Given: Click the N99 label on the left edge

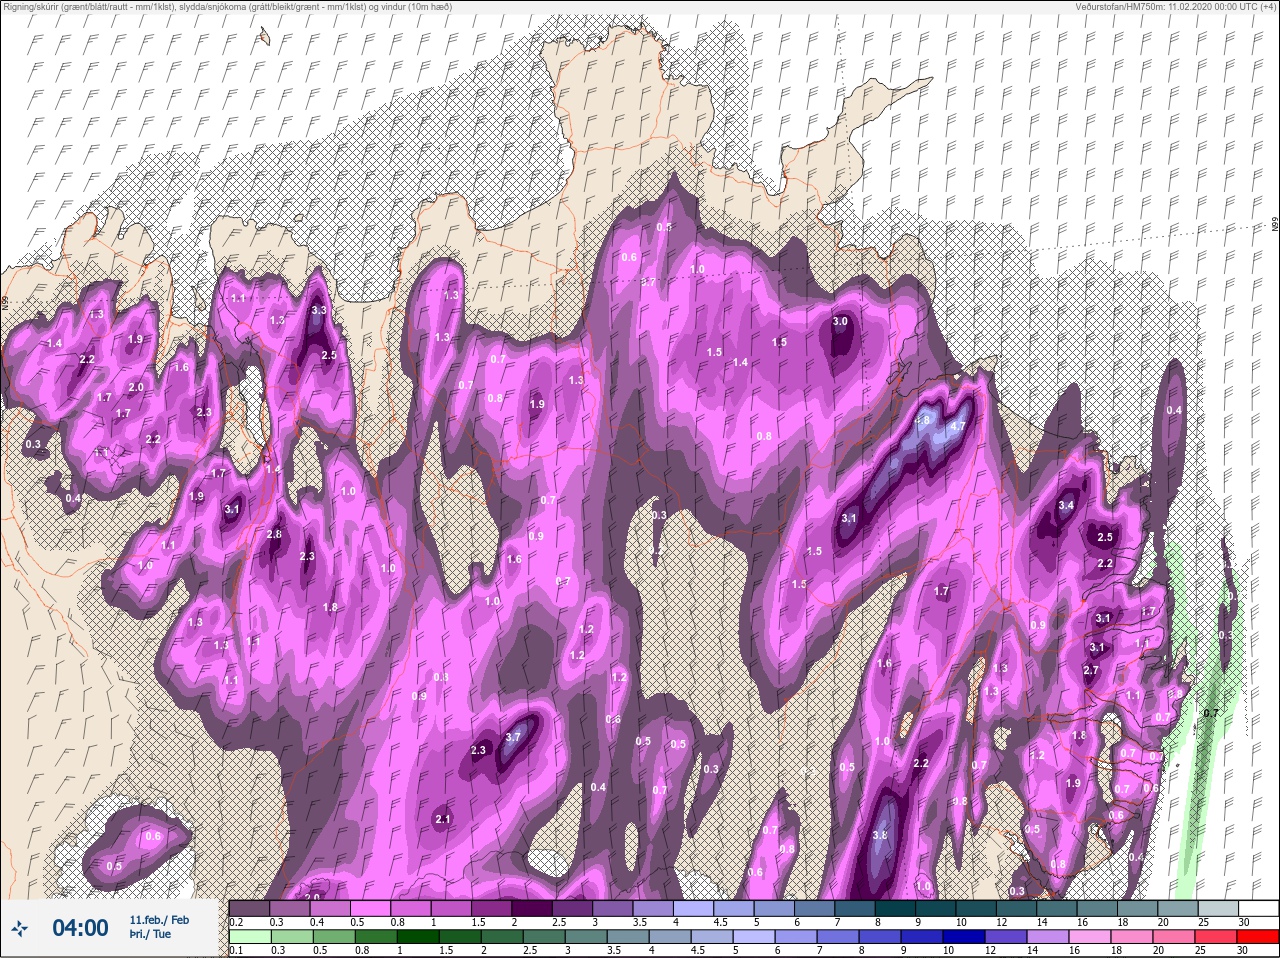Looking at the screenshot, I should tap(5, 301).
